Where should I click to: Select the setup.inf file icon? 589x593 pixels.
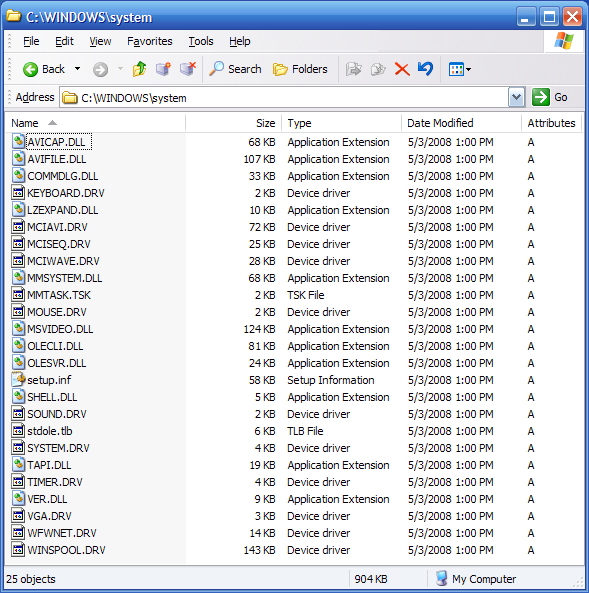[18, 379]
